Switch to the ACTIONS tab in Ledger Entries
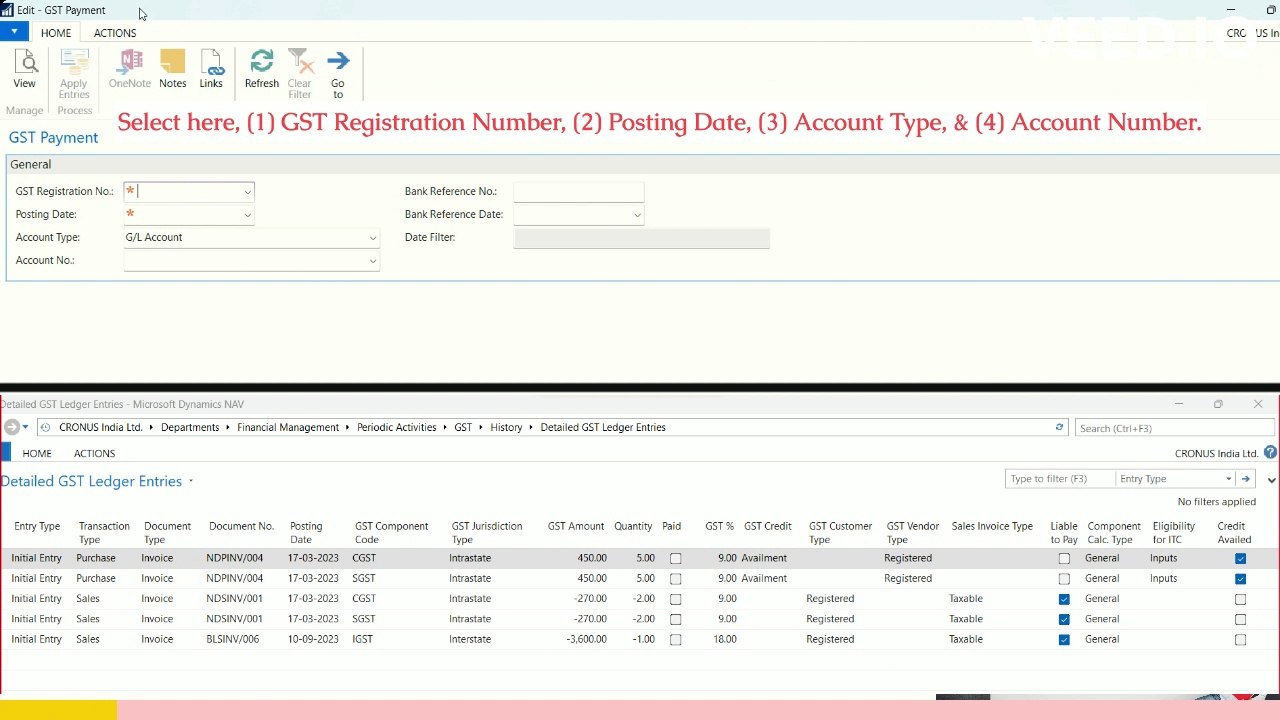 click(93, 453)
